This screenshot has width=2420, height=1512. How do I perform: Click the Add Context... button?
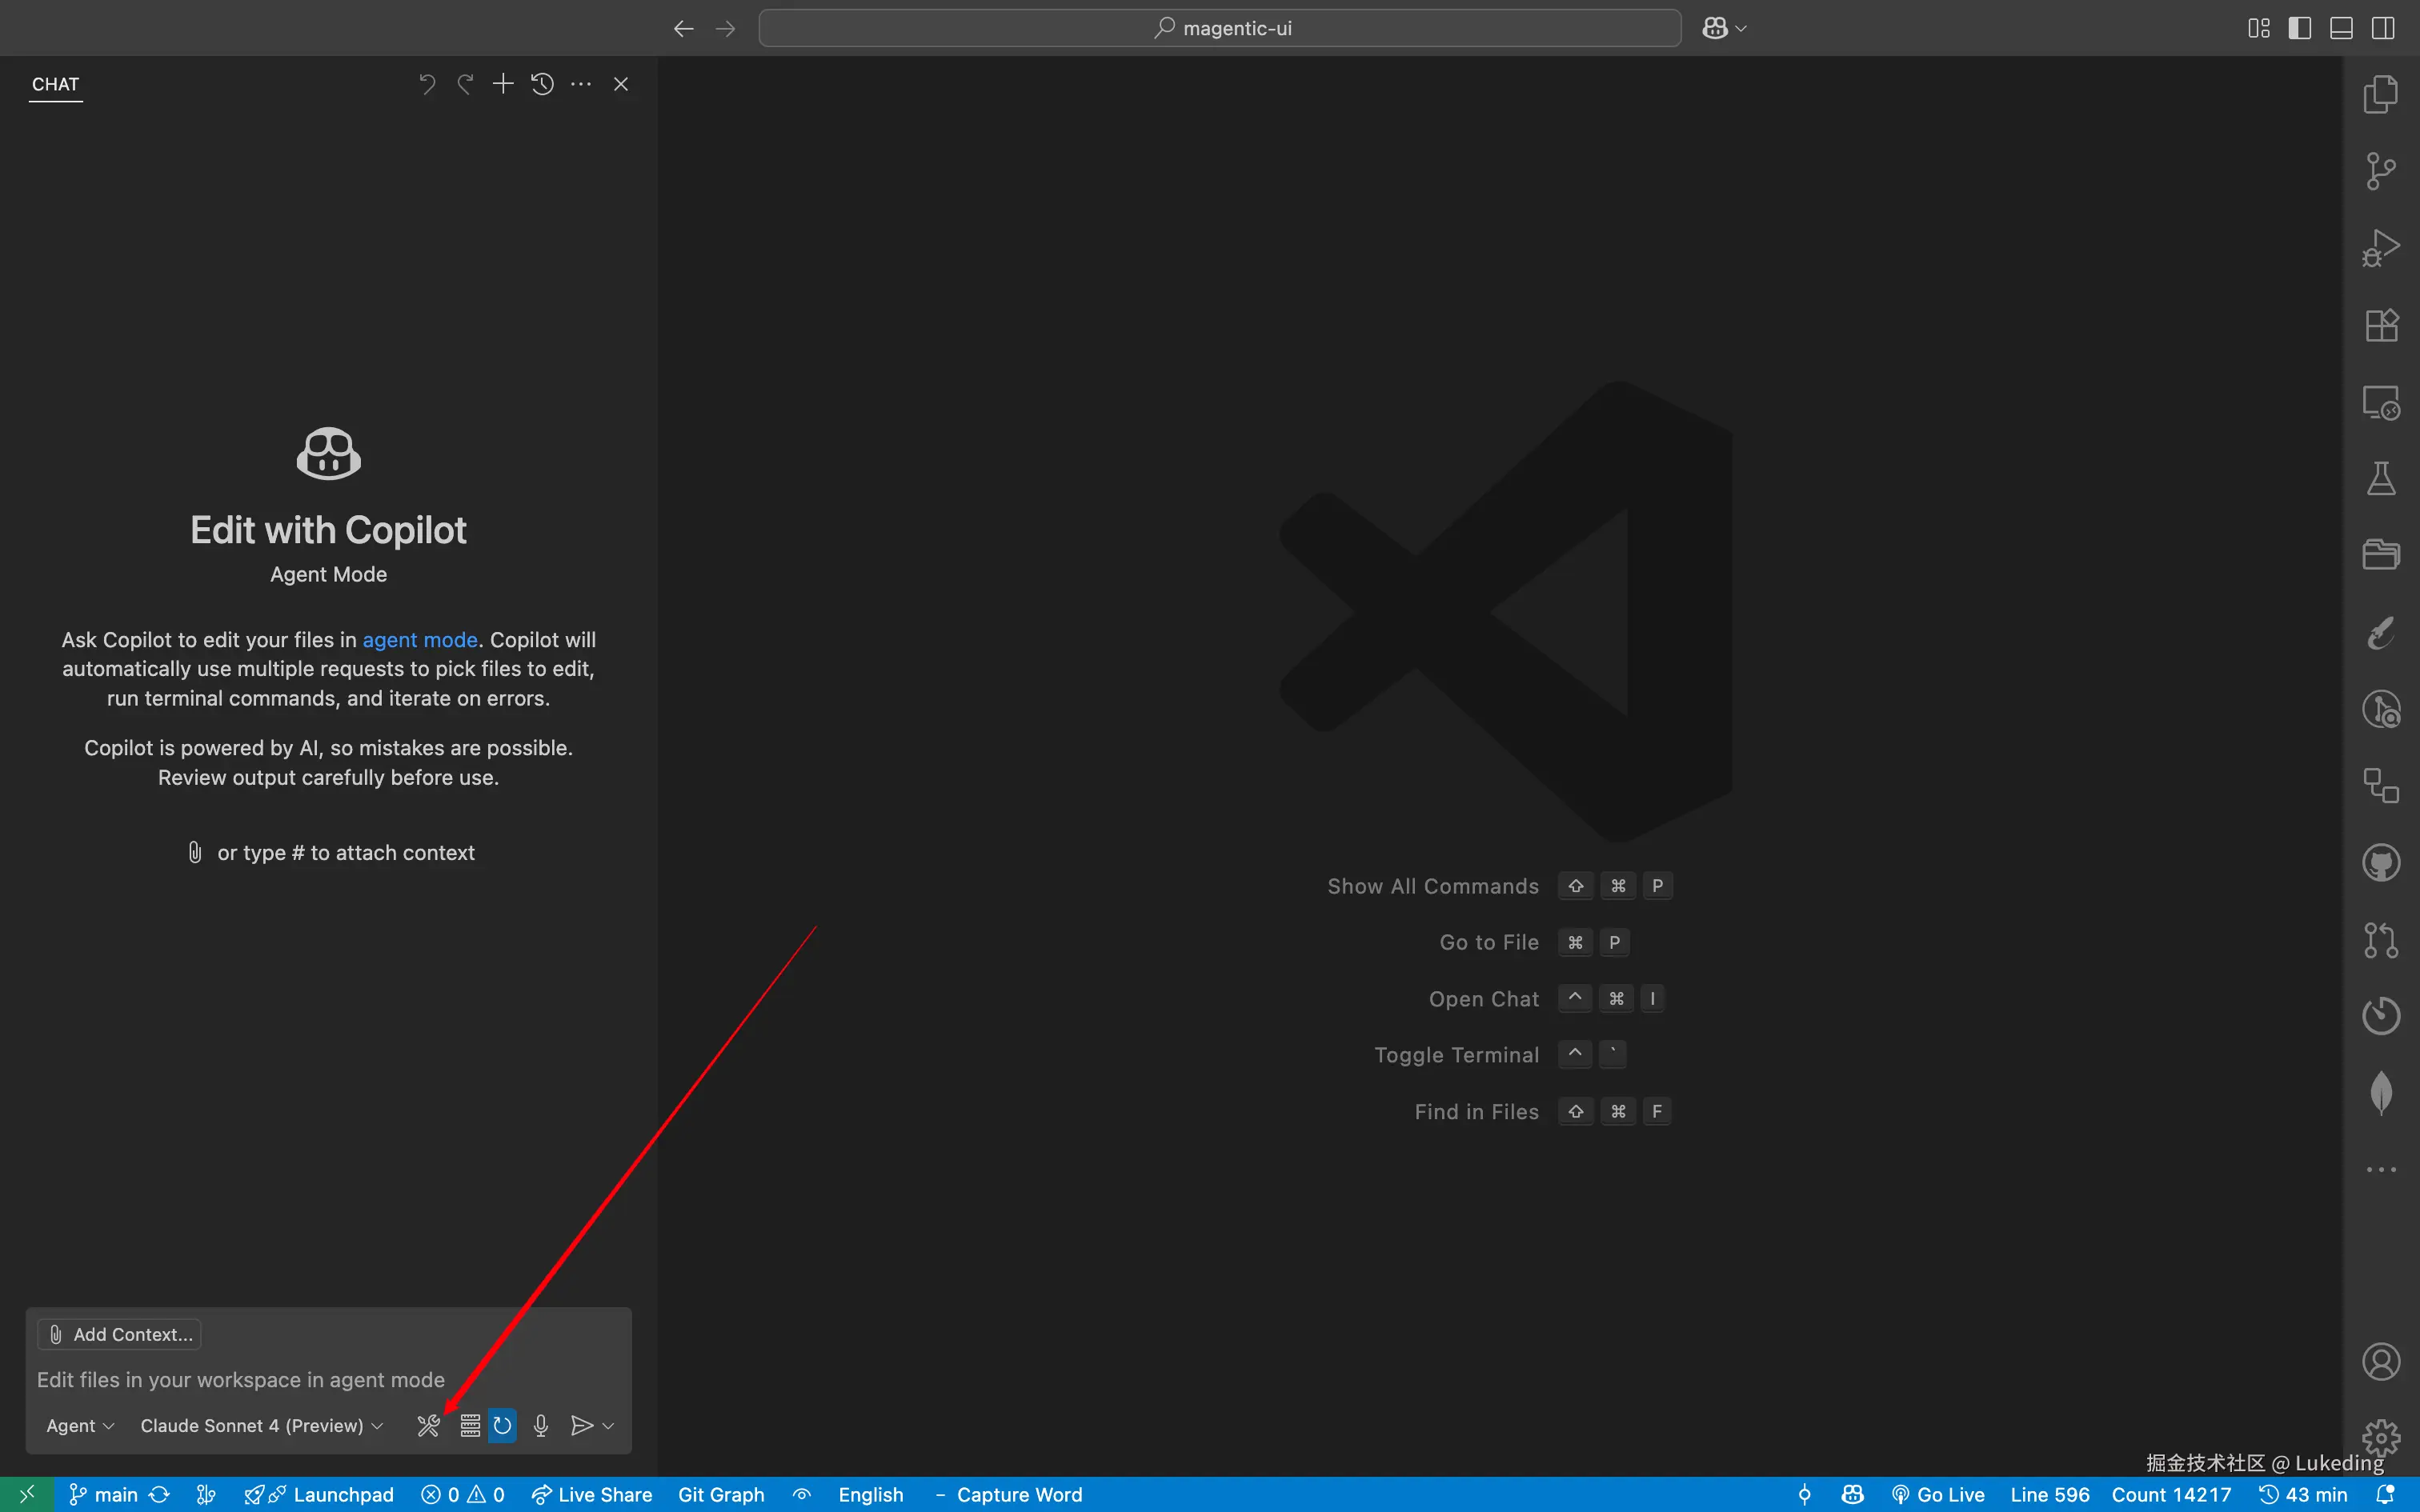(x=120, y=1335)
